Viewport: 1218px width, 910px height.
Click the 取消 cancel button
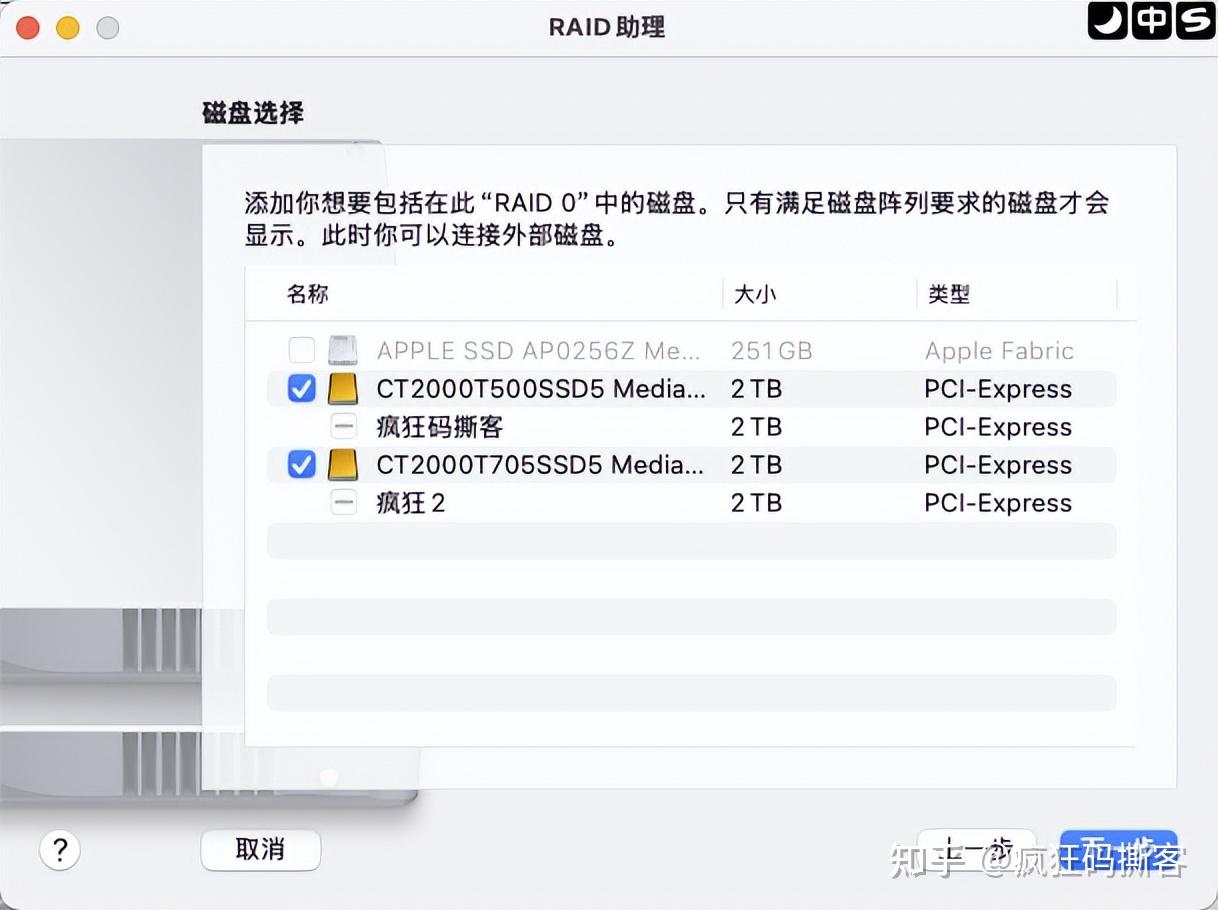260,850
